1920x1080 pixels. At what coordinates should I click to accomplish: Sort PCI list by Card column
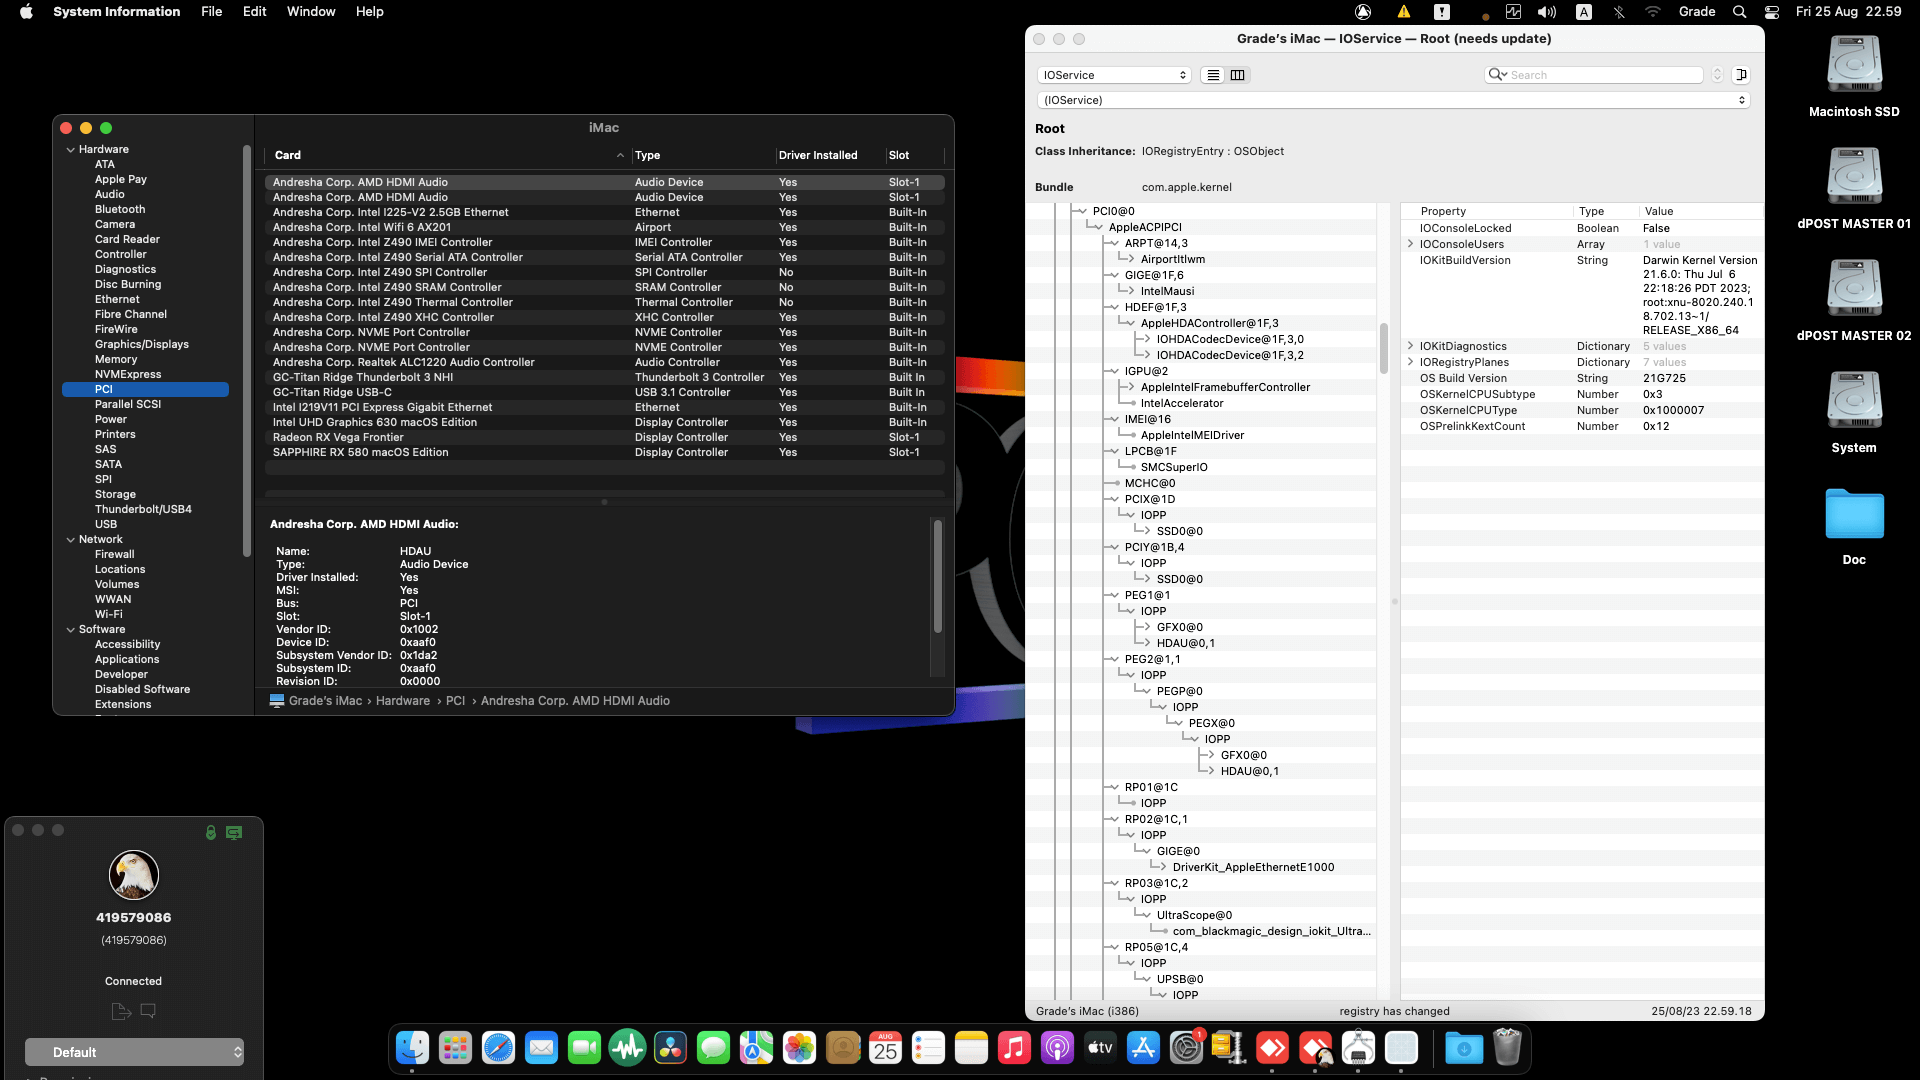pos(448,155)
